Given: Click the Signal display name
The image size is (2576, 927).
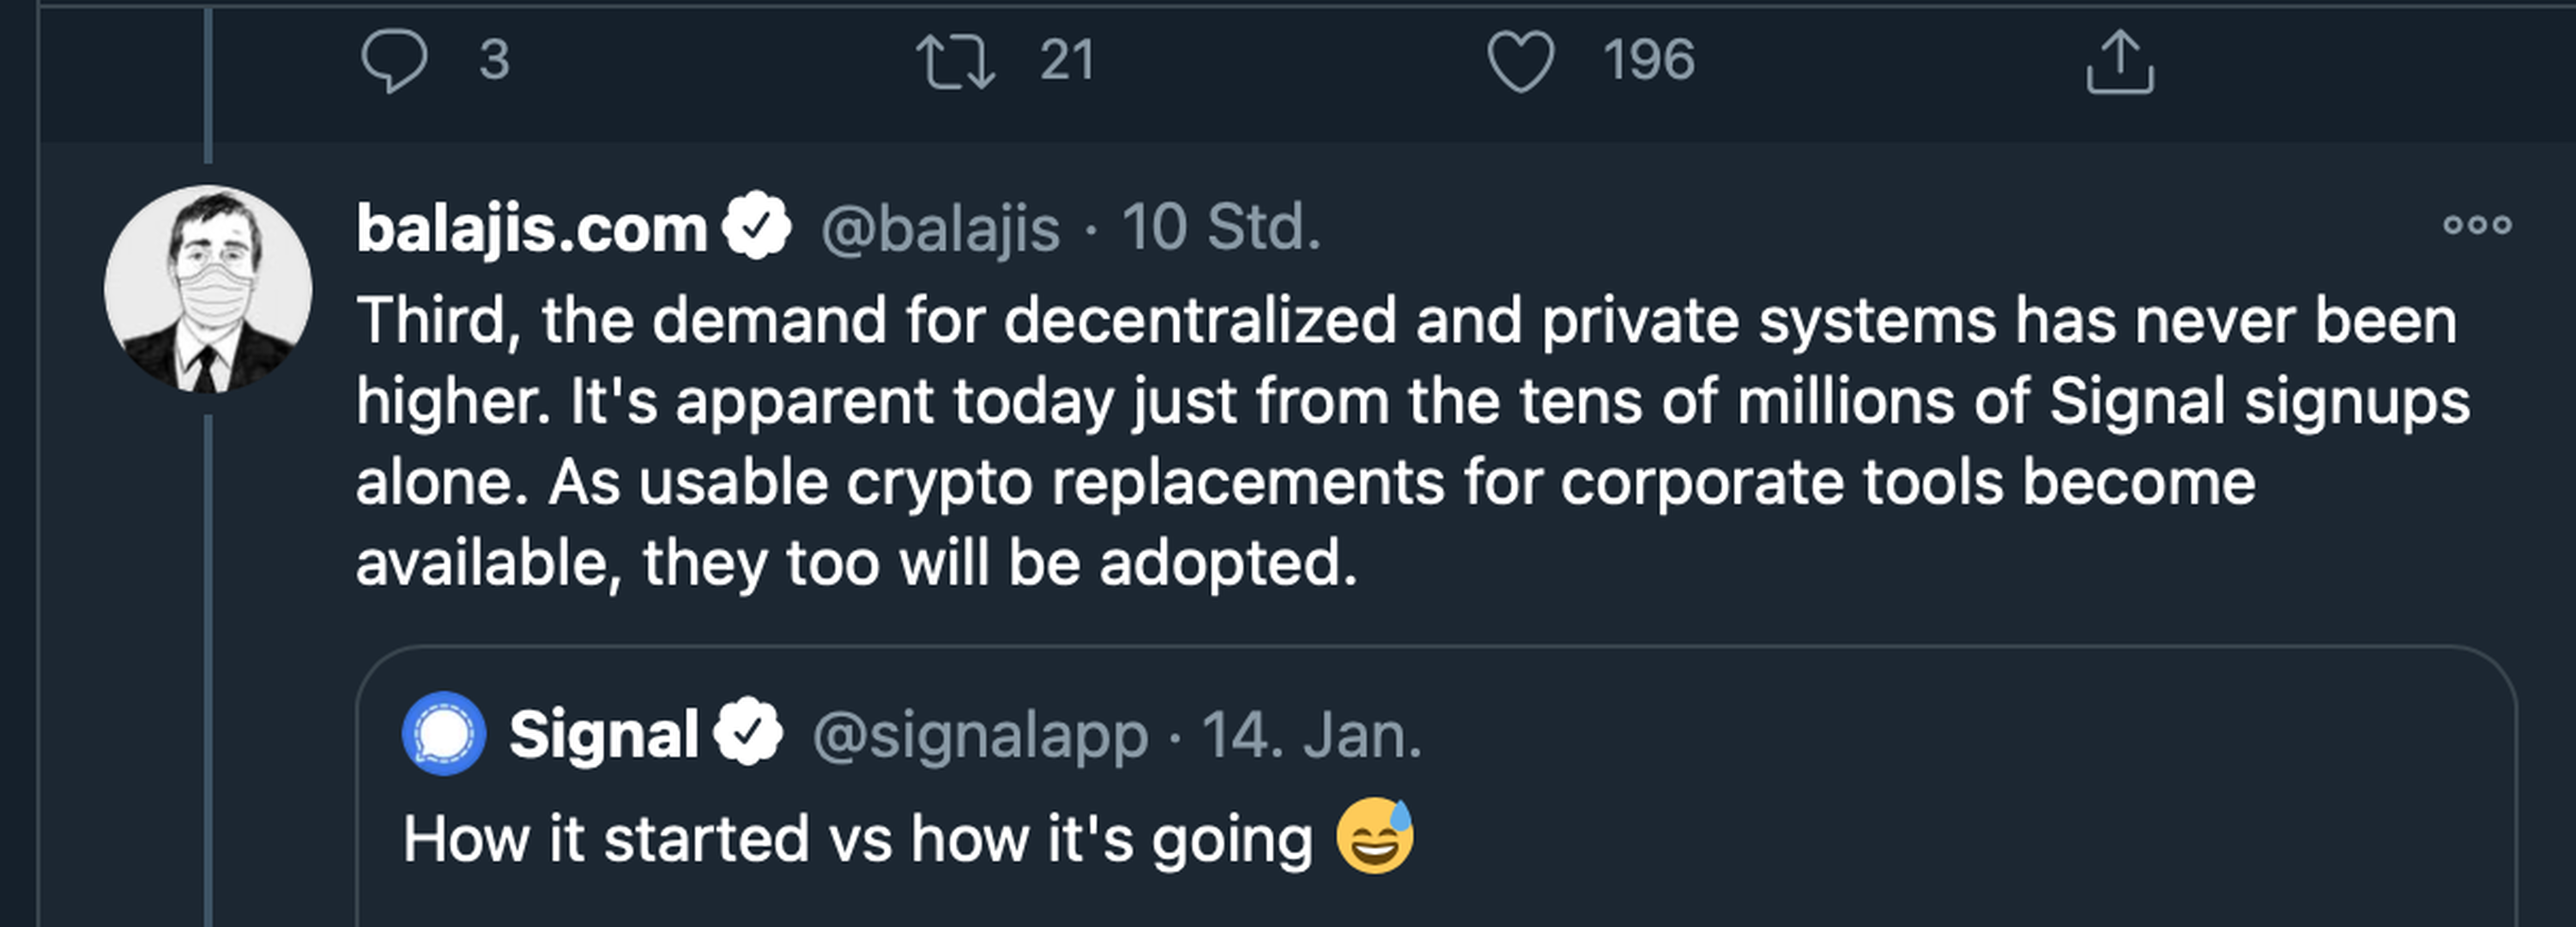Looking at the screenshot, I should [603, 735].
